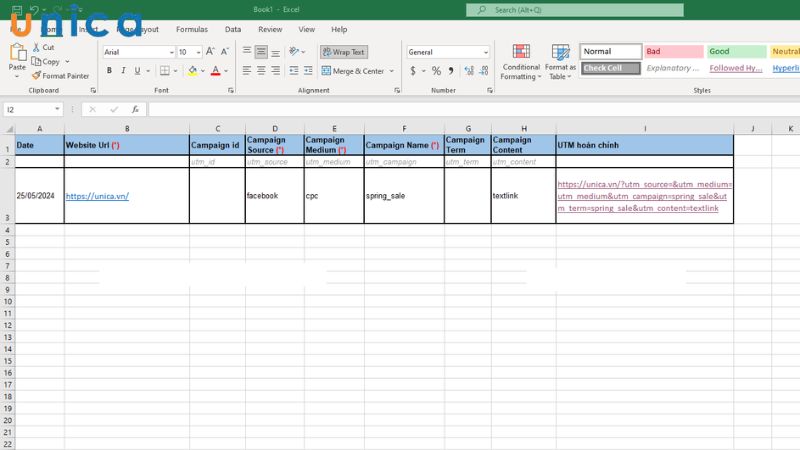The height and width of the screenshot is (450, 800).
Task: Open the https://unica.vn/ link in cell B3
Action: coord(97,196)
